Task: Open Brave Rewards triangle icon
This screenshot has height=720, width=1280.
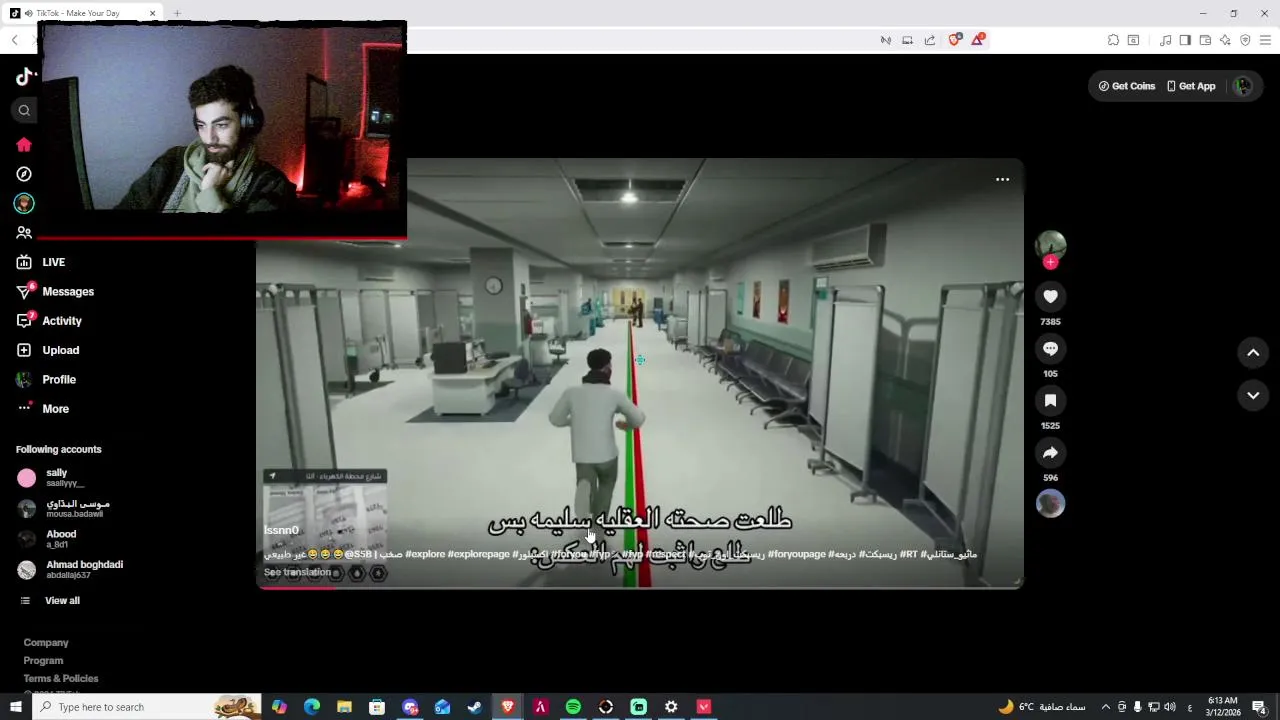Action: click(x=978, y=40)
